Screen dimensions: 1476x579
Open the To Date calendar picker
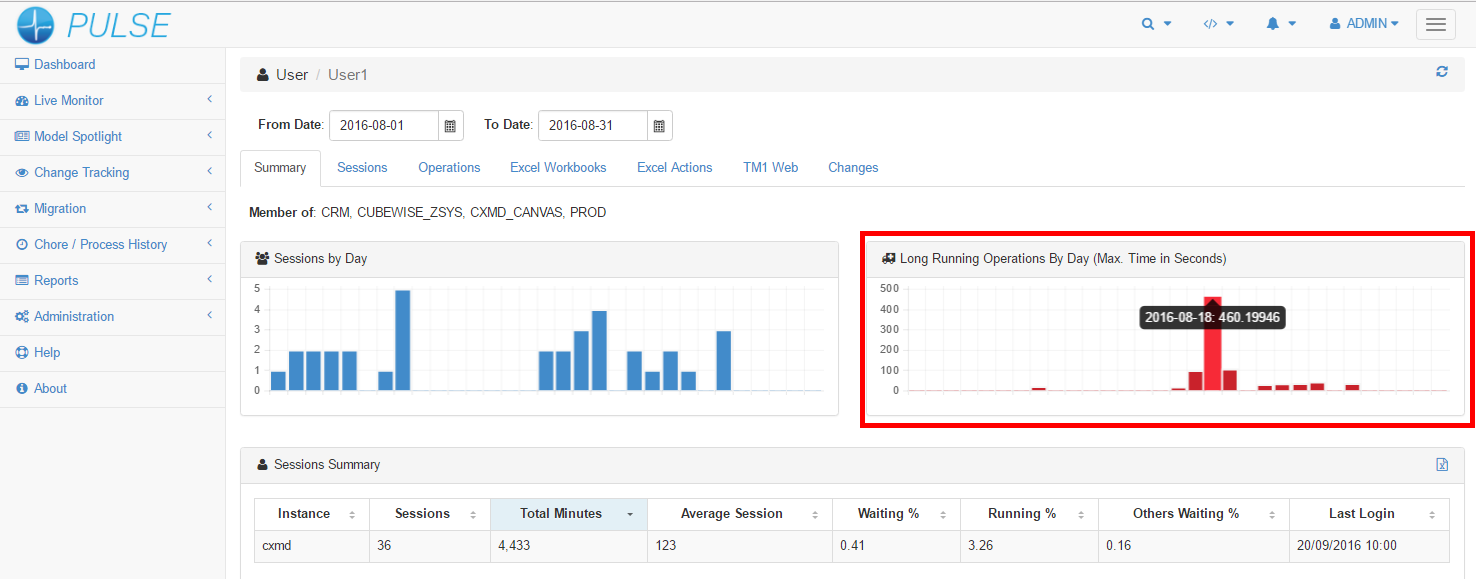(x=659, y=126)
